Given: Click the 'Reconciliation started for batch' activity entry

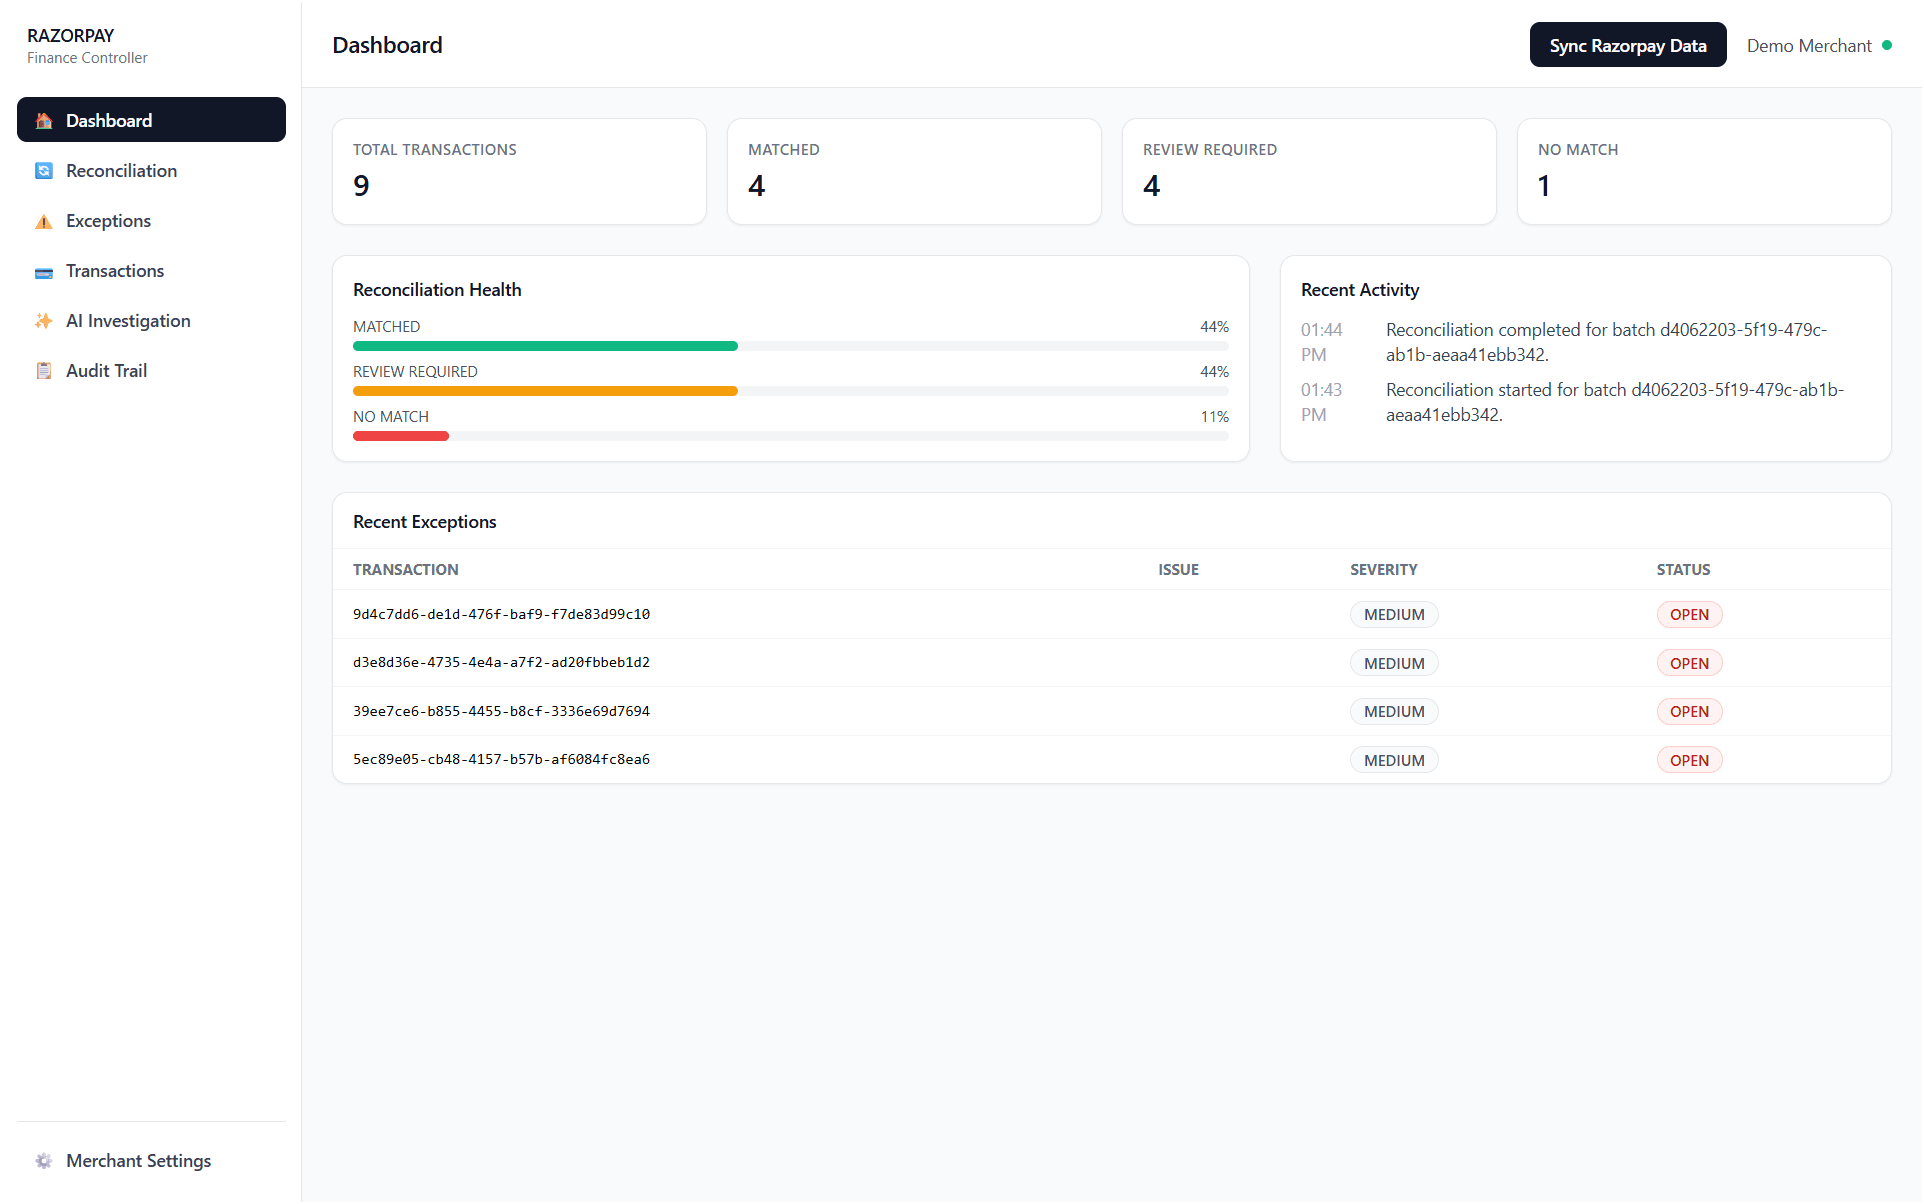Looking at the screenshot, I should tap(1615, 402).
